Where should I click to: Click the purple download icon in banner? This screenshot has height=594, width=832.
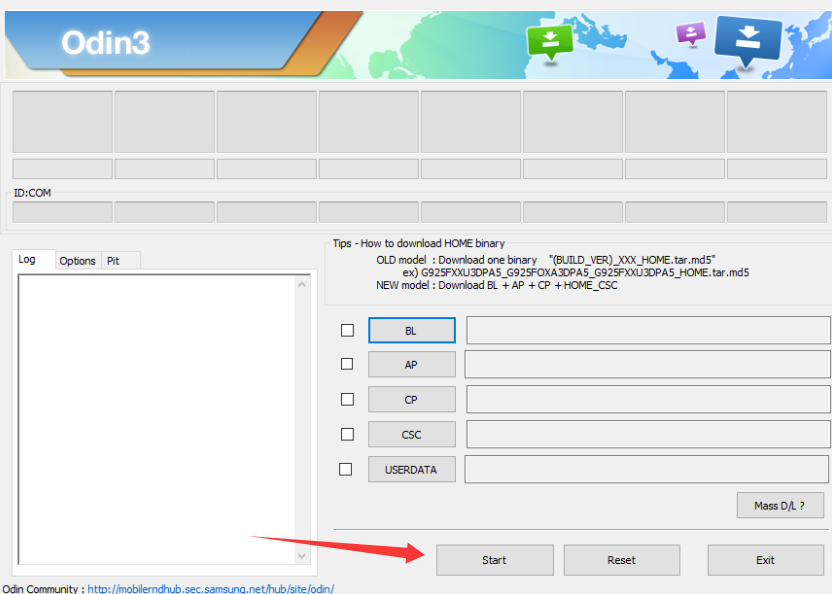[x=690, y=34]
